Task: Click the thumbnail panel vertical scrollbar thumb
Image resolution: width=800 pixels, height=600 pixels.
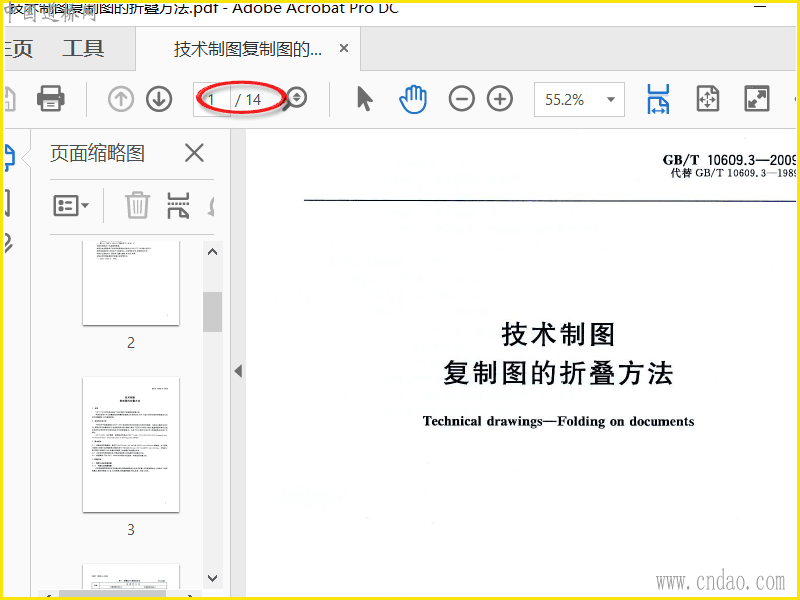Action: (x=212, y=312)
